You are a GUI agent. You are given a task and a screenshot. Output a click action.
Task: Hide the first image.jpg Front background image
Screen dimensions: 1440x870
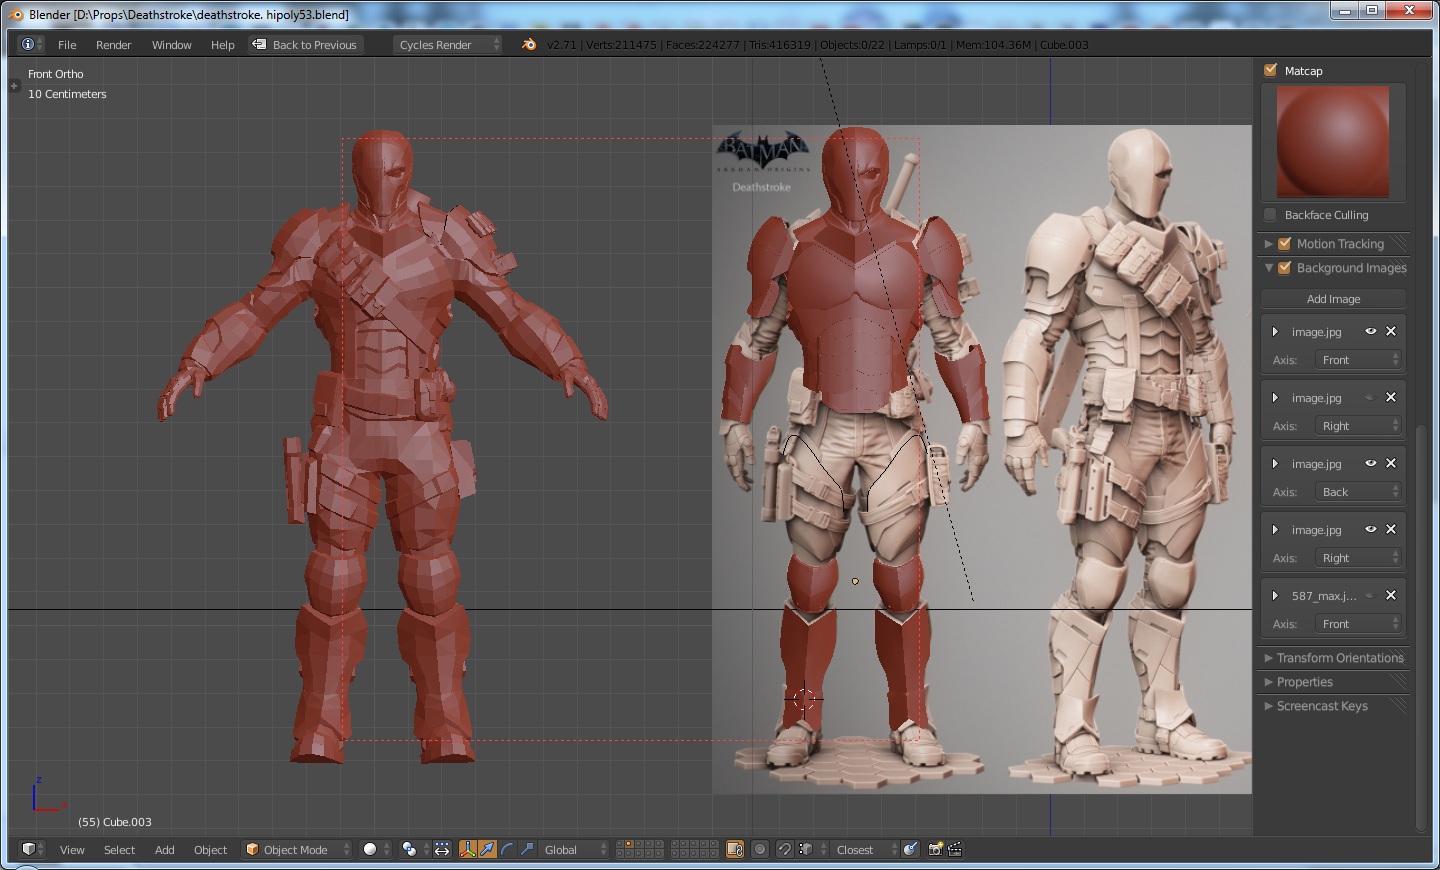click(1370, 331)
